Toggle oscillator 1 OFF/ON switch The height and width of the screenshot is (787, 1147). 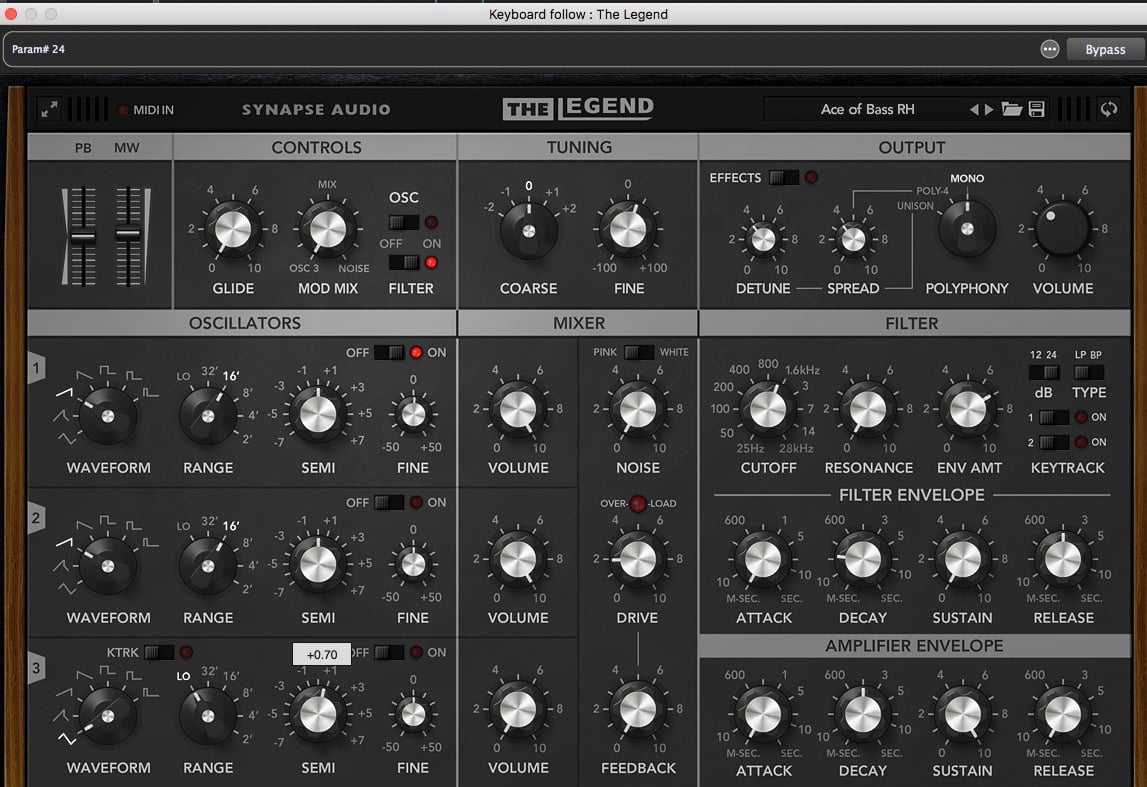pos(388,353)
